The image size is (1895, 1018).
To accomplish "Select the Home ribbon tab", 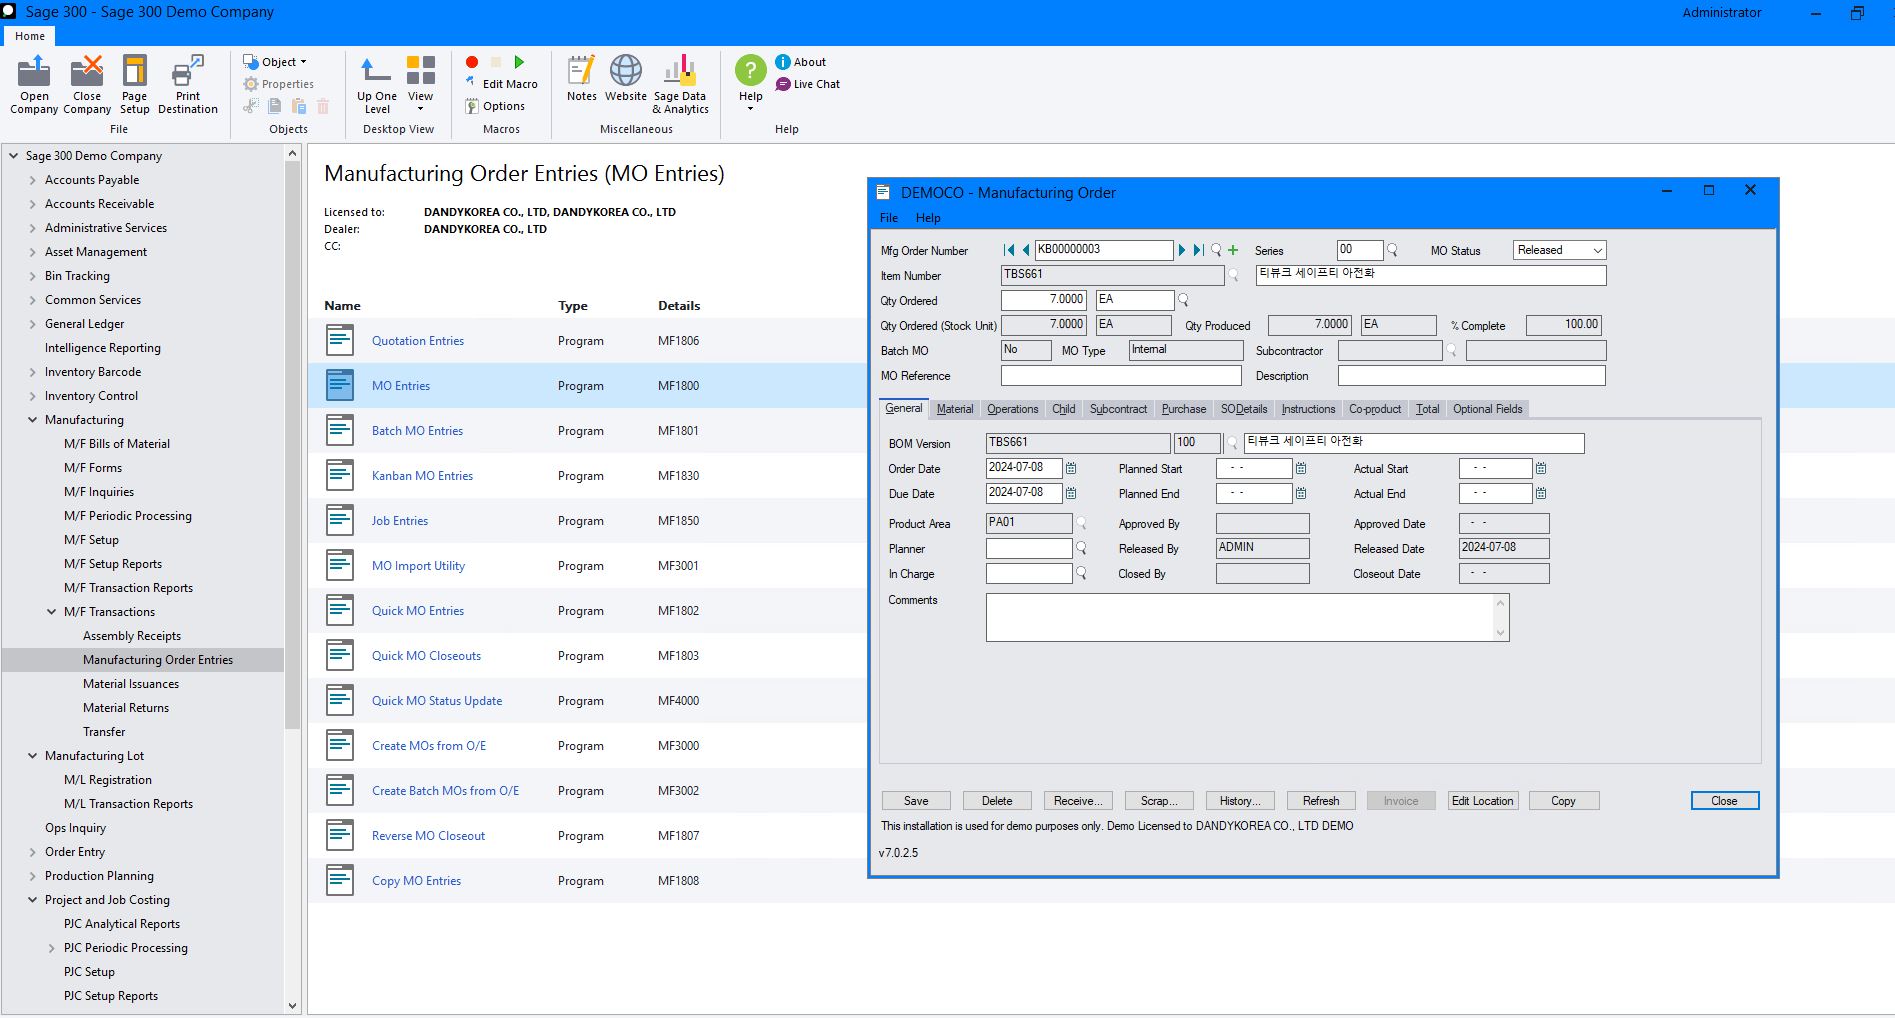I will click(30, 36).
